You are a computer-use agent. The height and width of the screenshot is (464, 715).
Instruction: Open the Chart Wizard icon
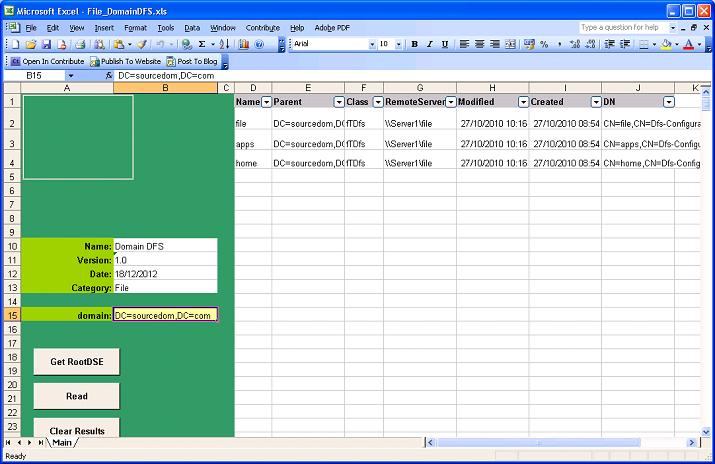[x=244, y=45]
